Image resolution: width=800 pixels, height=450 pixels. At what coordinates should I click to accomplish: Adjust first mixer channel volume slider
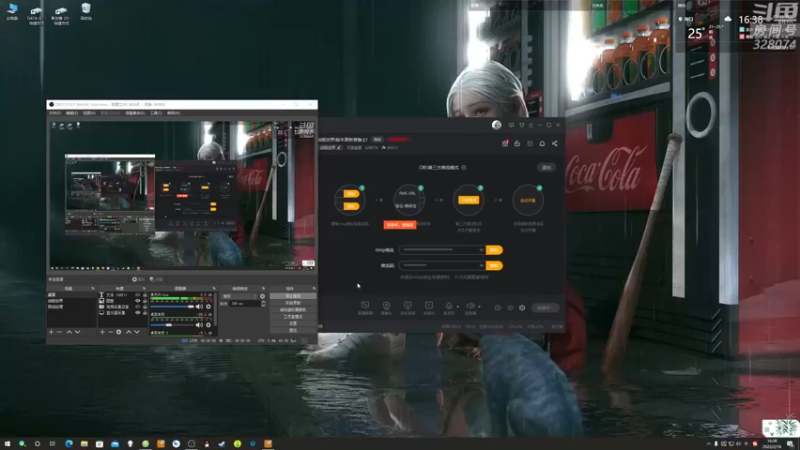click(172, 307)
